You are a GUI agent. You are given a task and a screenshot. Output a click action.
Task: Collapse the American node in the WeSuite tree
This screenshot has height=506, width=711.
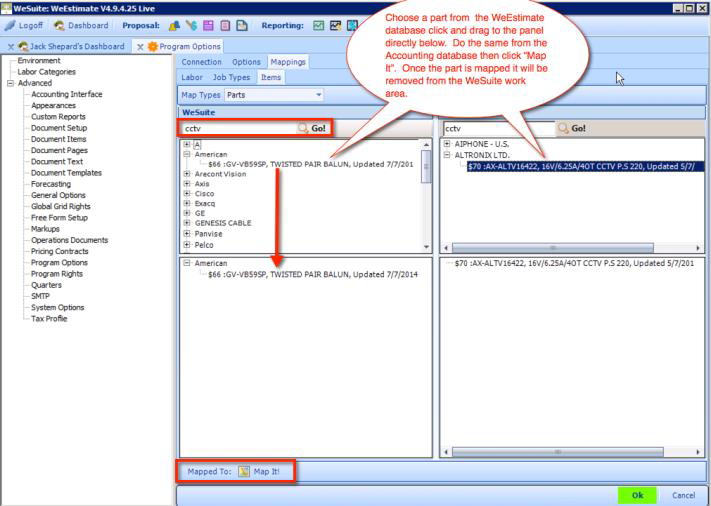tap(187, 155)
